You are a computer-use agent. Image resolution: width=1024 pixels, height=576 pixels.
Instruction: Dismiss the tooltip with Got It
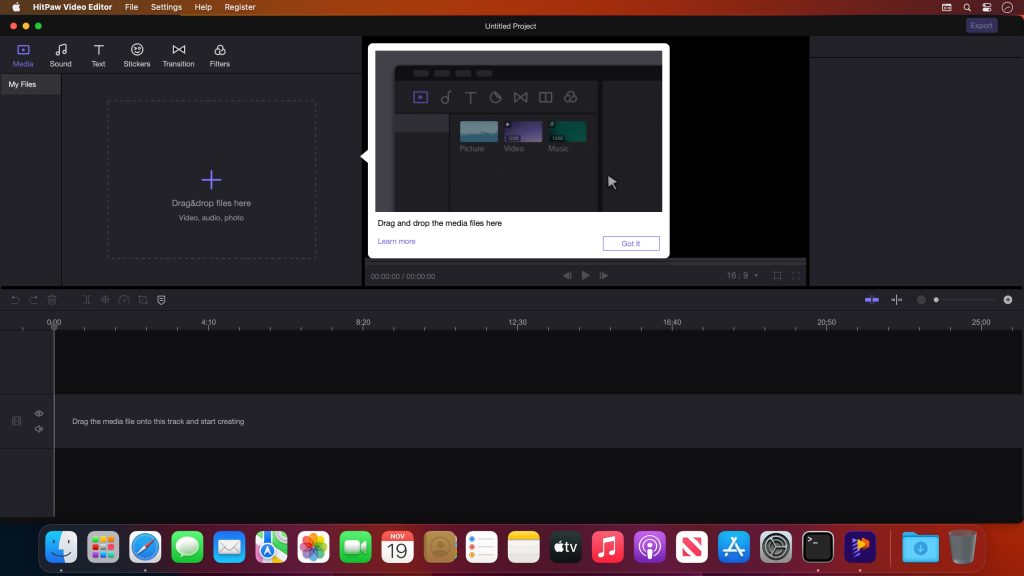[x=631, y=243]
